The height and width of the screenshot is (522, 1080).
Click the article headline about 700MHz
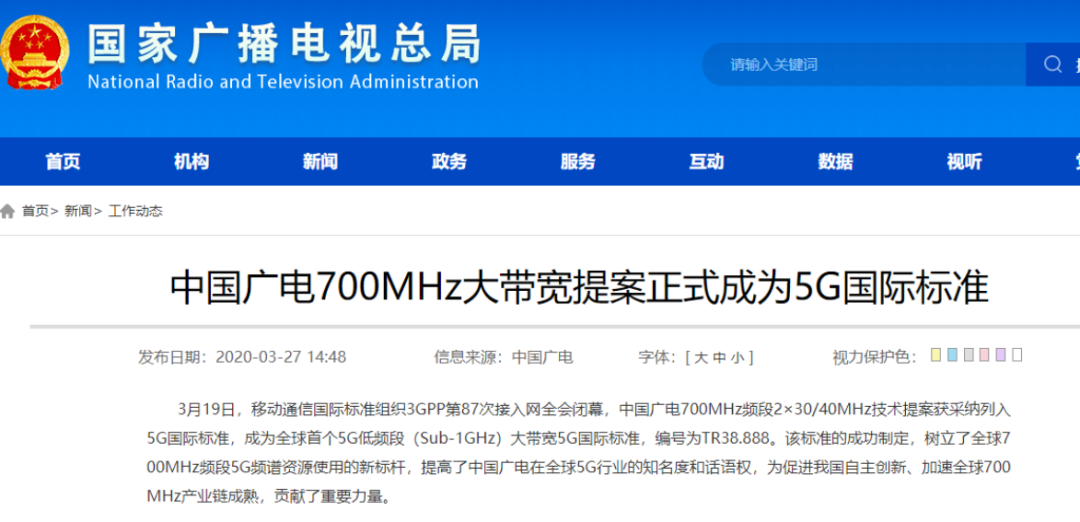pyautogui.click(x=579, y=289)
